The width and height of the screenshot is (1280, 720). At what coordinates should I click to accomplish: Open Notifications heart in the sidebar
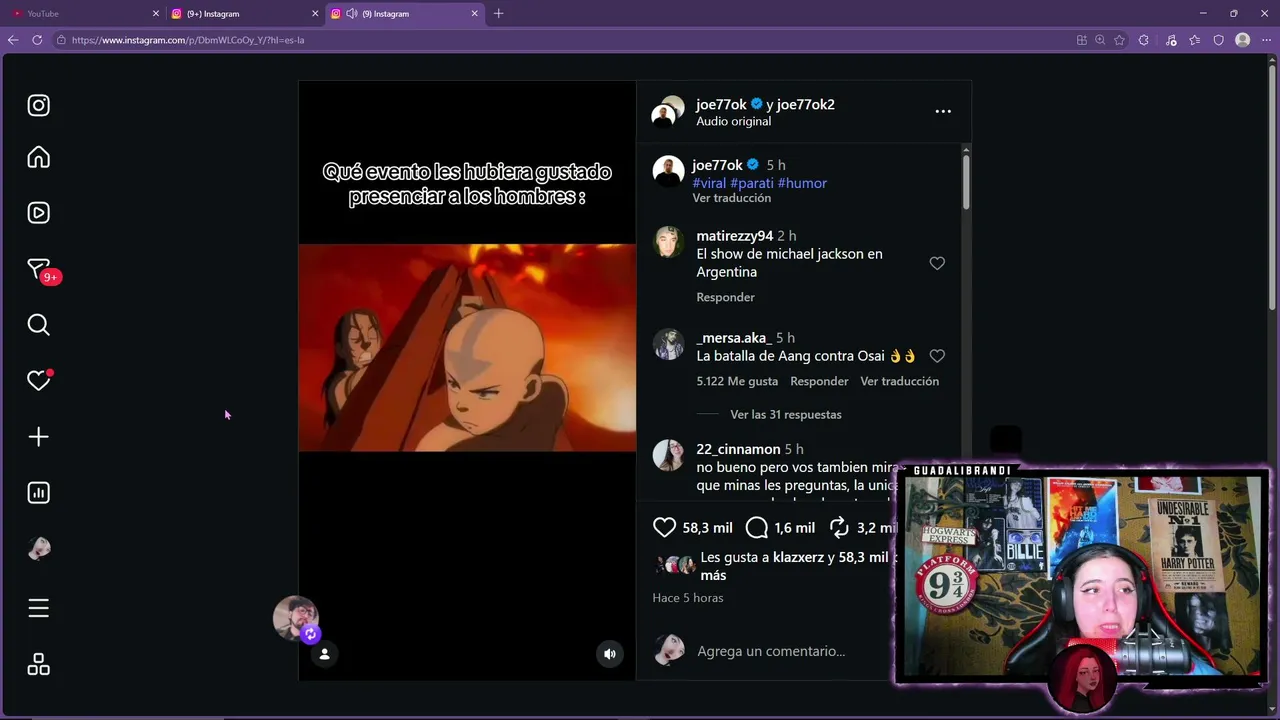tap(38, 380)
